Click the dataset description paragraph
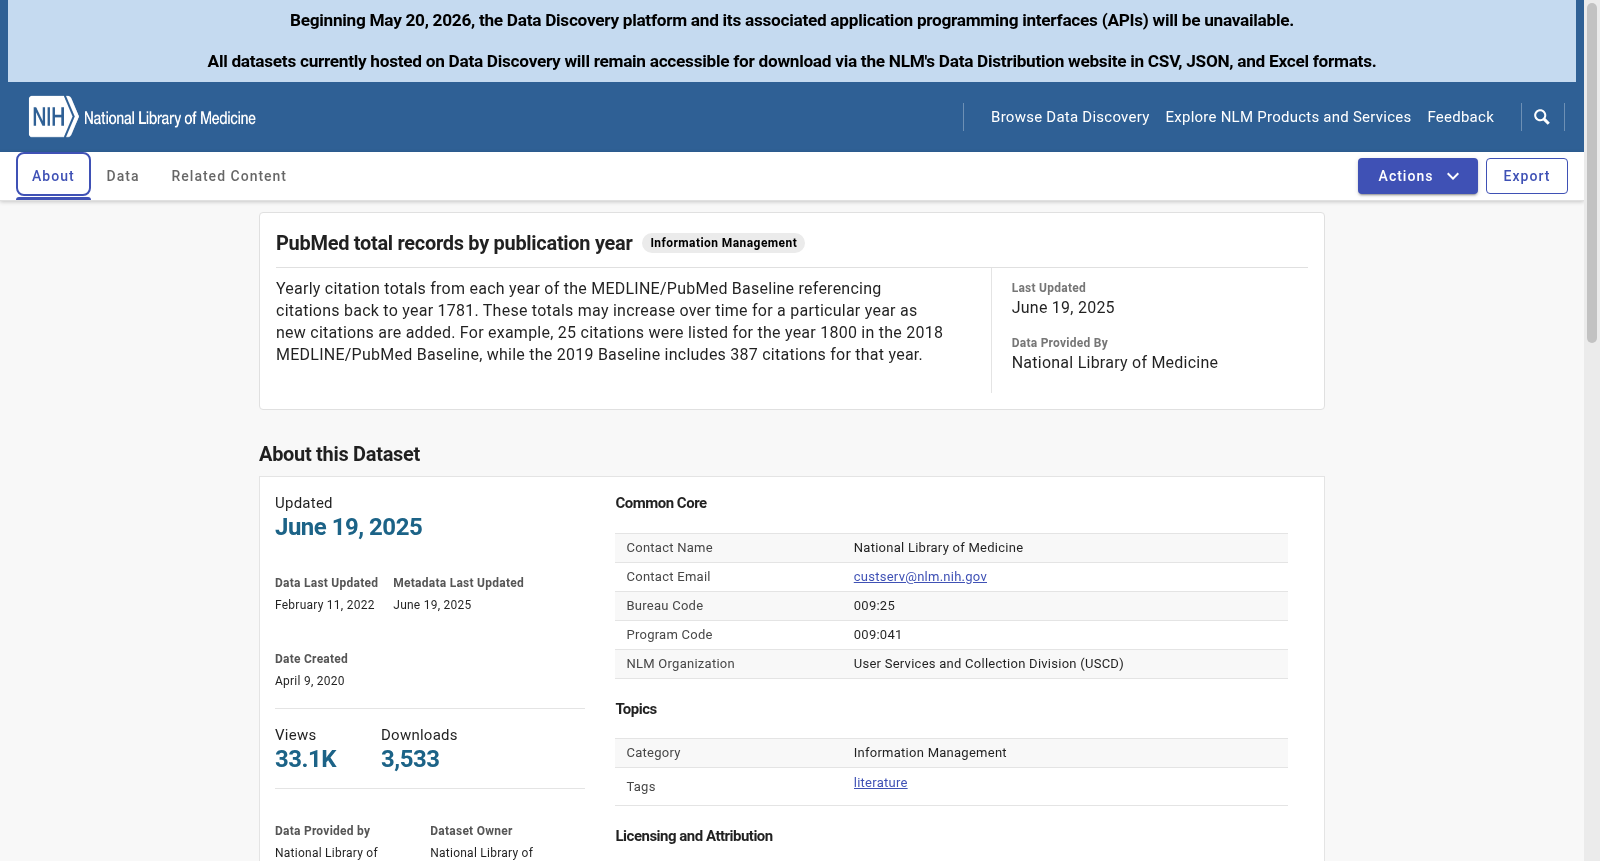The width and height of the screenshot is (1600, 861). [x=610, y=322]
